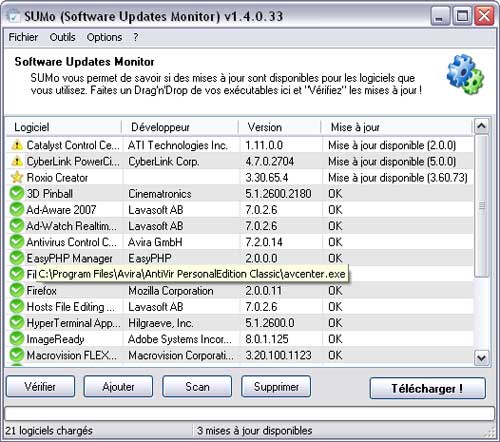Click green check icon for EasyPHP Manager
Screen dimensions: 500x442
point(17,258)
